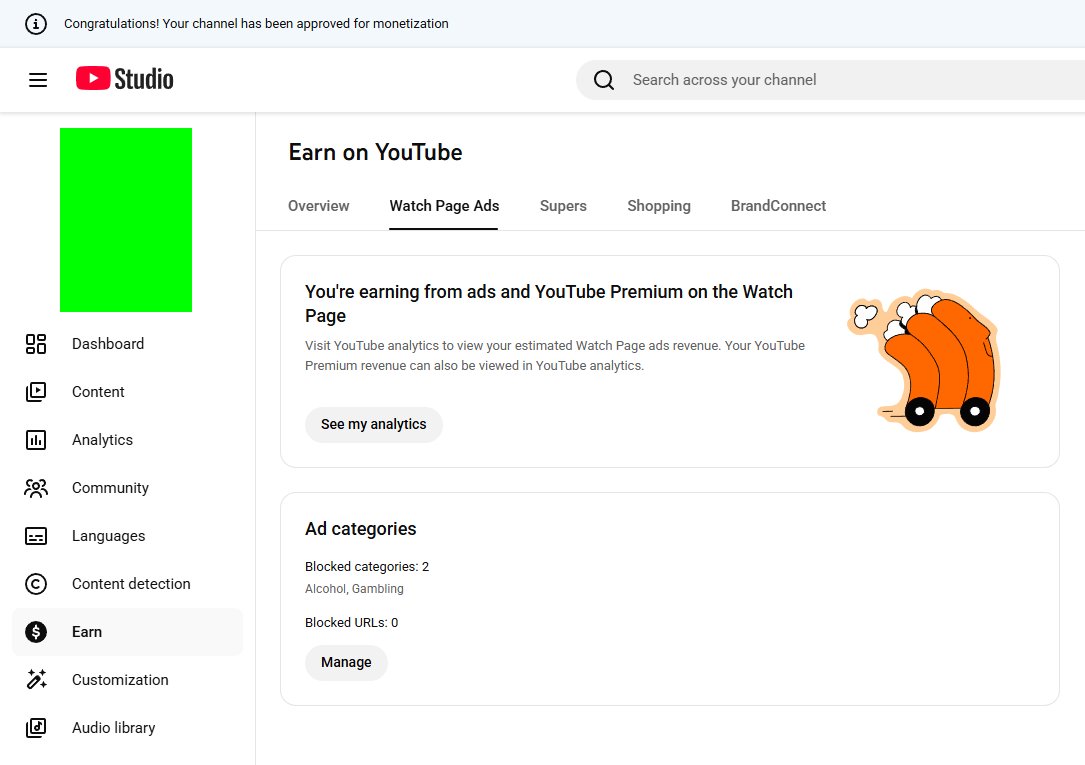Open the hamburger navigation menu
This screenshot has height=765, width=1085.
(x=38, y=80)
